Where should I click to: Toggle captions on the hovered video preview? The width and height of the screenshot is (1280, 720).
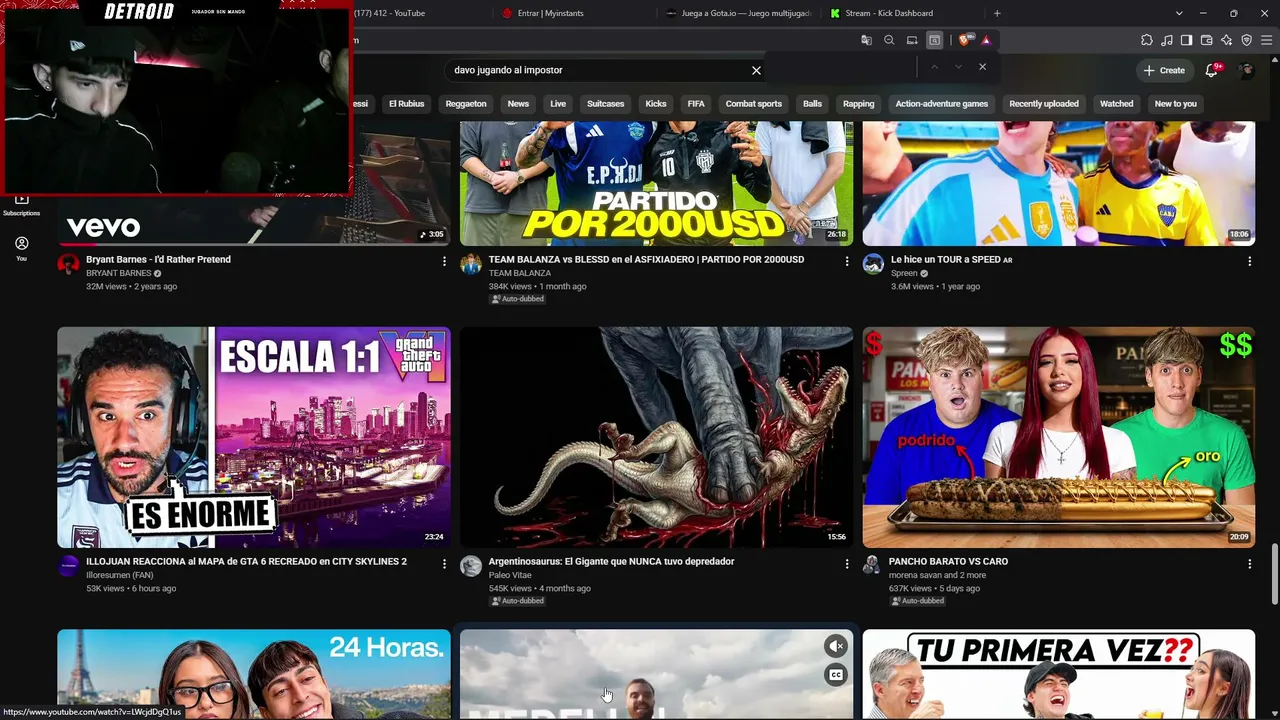click(x=836, y=675)
